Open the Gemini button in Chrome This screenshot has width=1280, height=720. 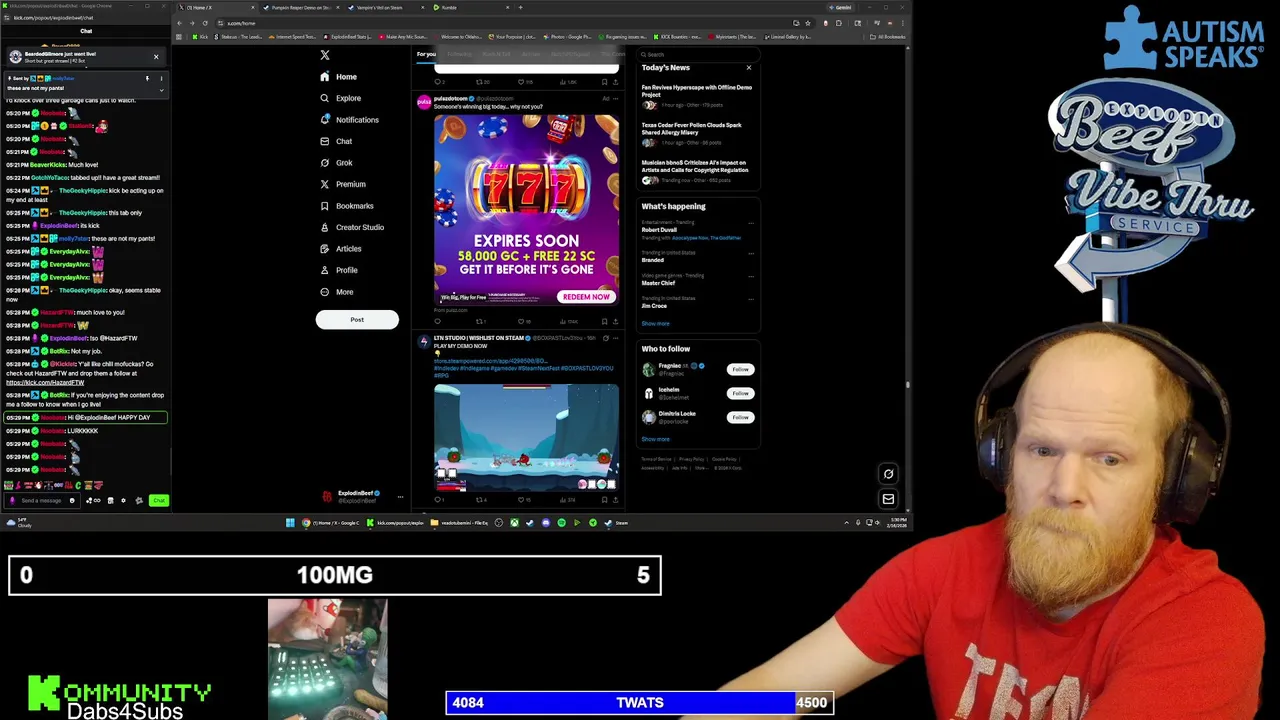pyautogui.click(x=842, y=8)
